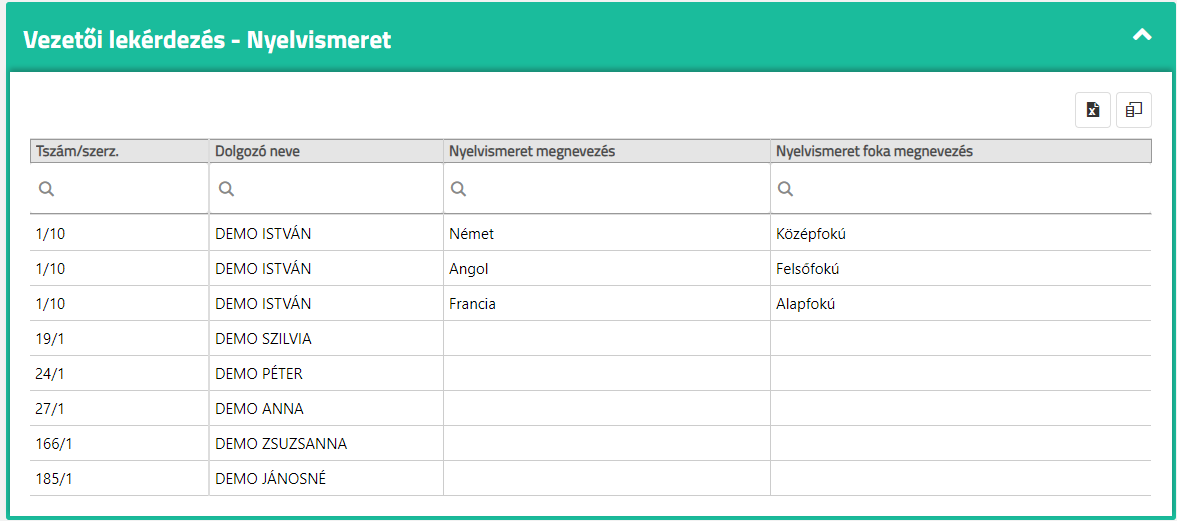Click search icon in Nyelvismeret megnevezés filter
The image size is (1177, 521).
point(458,188)
